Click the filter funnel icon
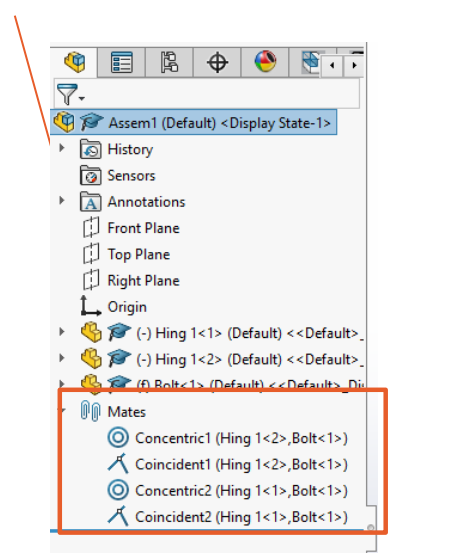Image resolution: width=457 pixels, height=556 pixels. (x=67, y=94)
